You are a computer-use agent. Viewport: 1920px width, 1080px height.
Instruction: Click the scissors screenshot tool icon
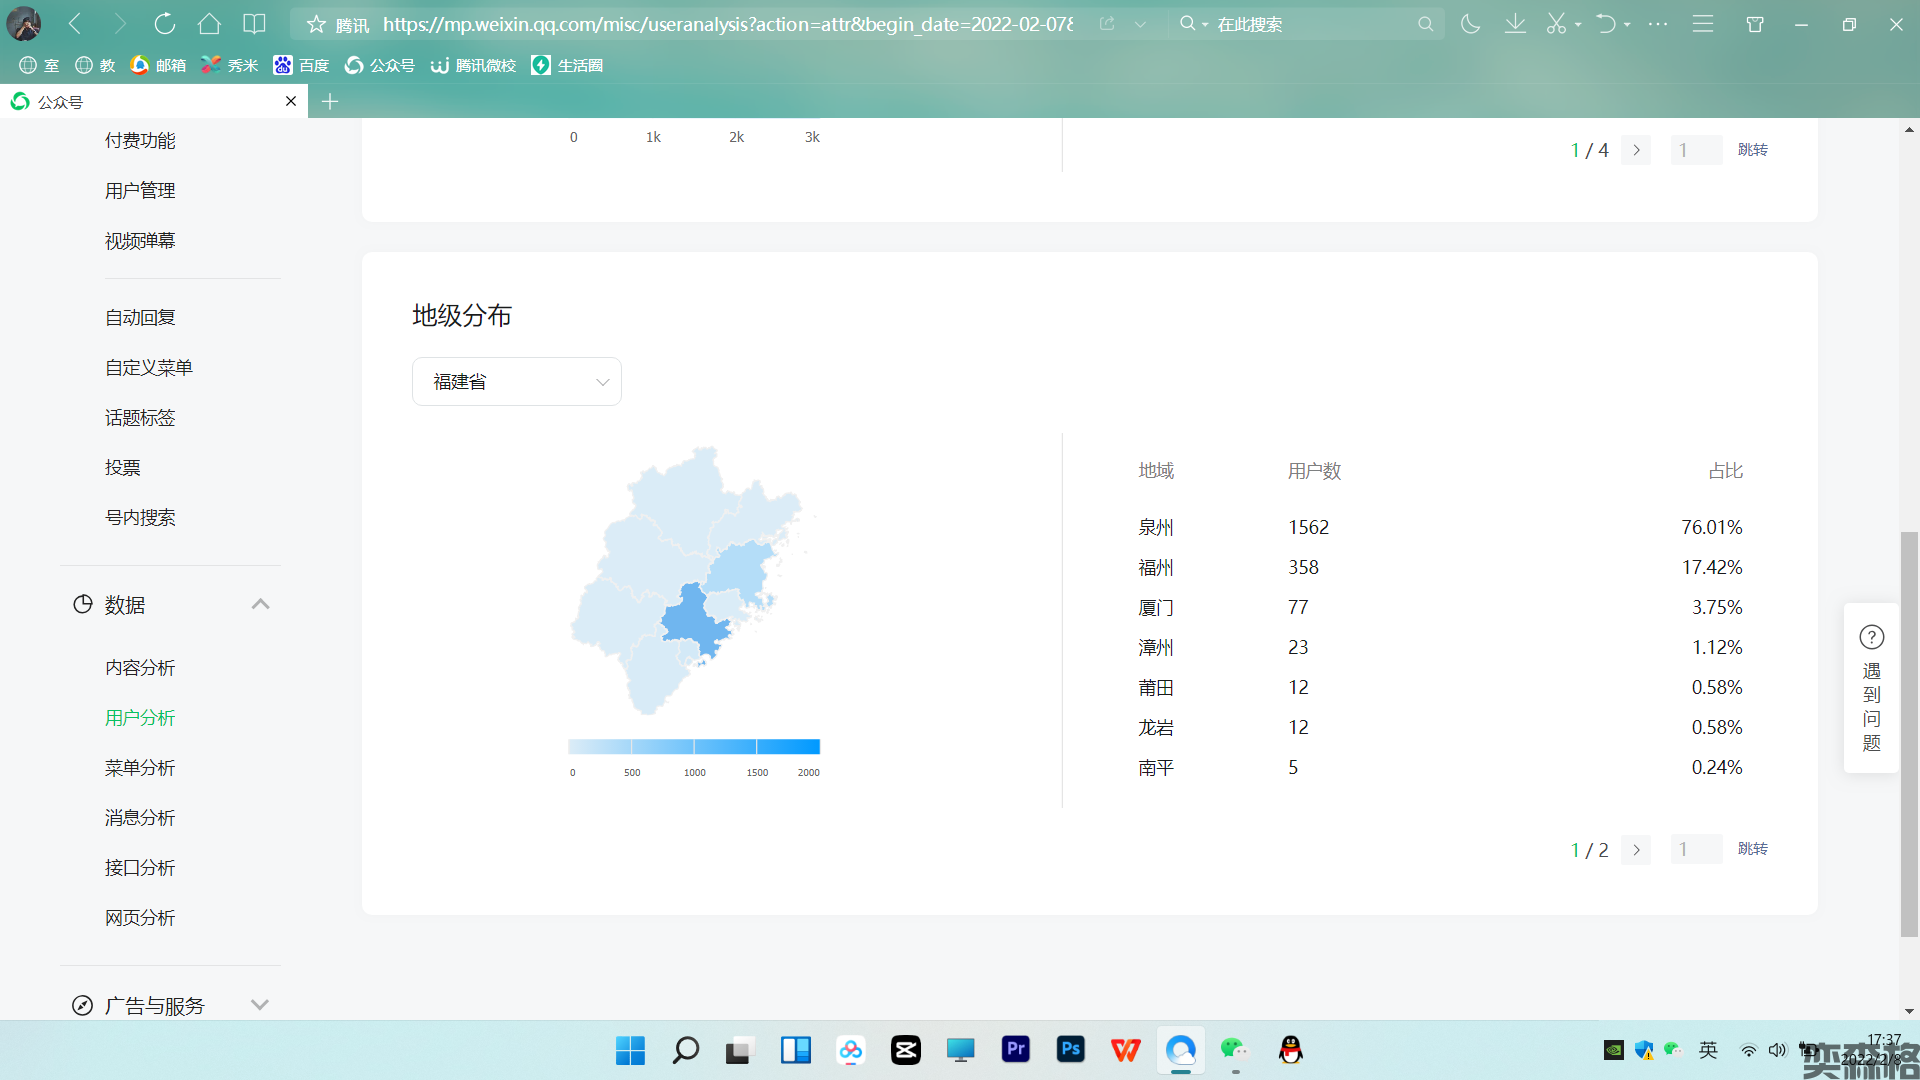pyautogui.click(x=1556, y=24)
